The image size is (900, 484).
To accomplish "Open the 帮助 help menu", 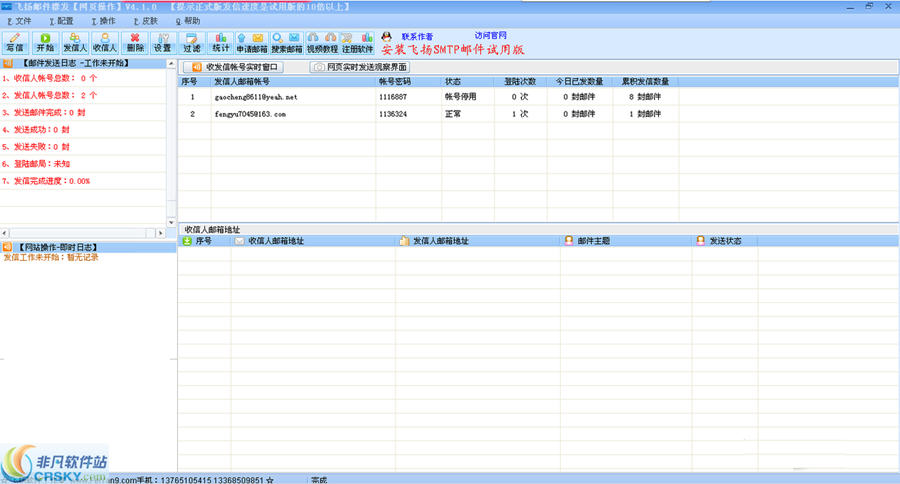I will point(188,21).
